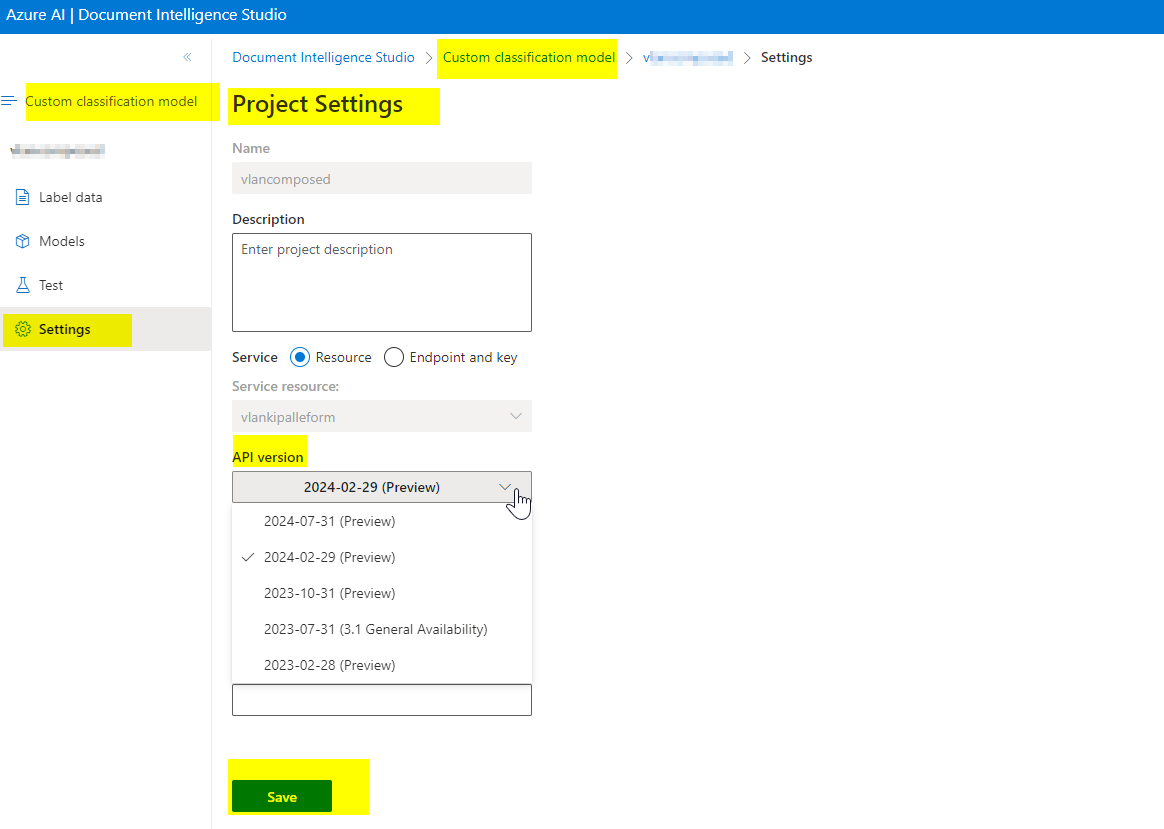The image size is (1164, 829).
Task: Click the Settings breadcrumb text
Action: pos(786,57)
